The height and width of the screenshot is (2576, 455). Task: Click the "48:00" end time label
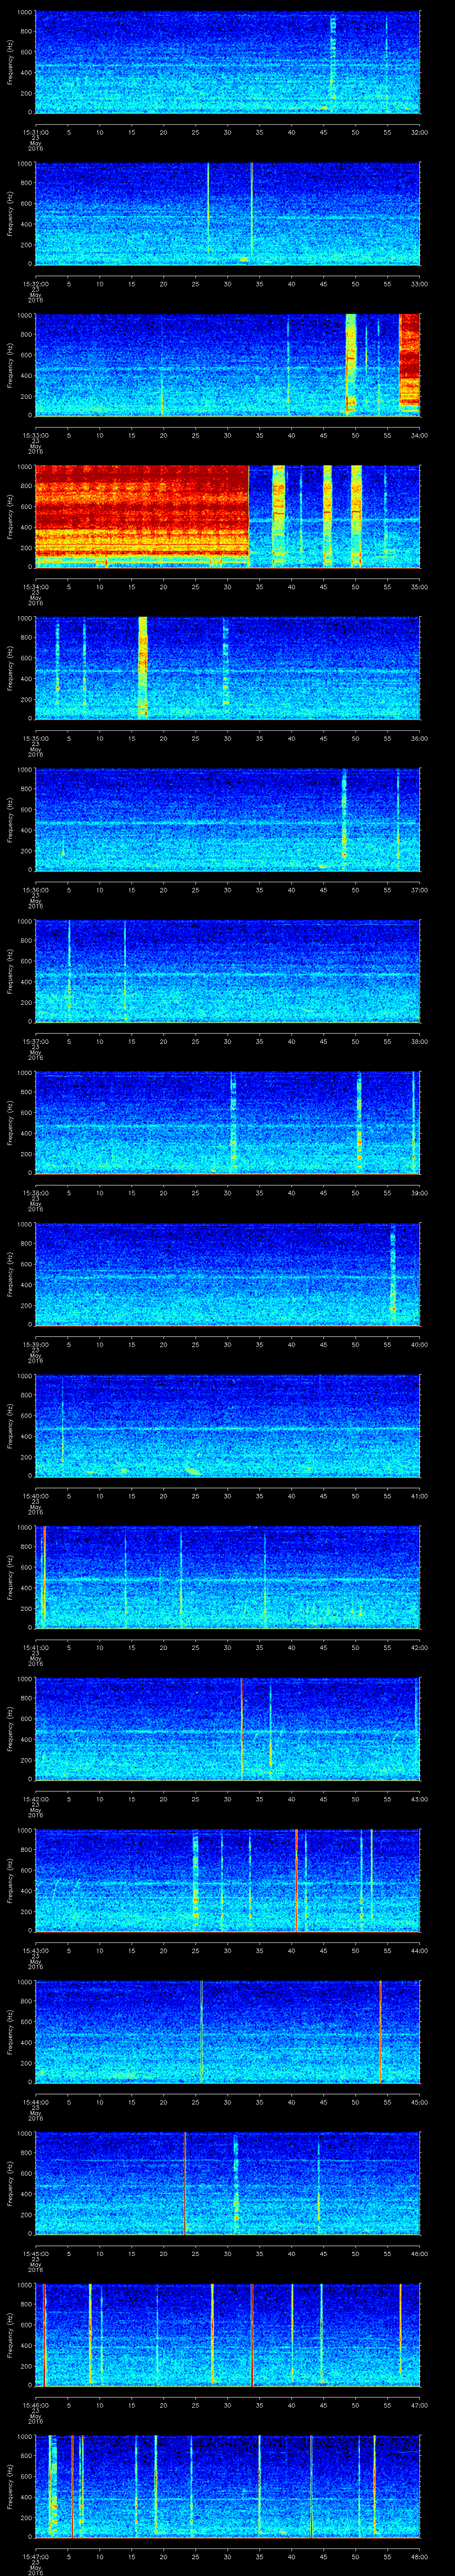(419, 2556)
